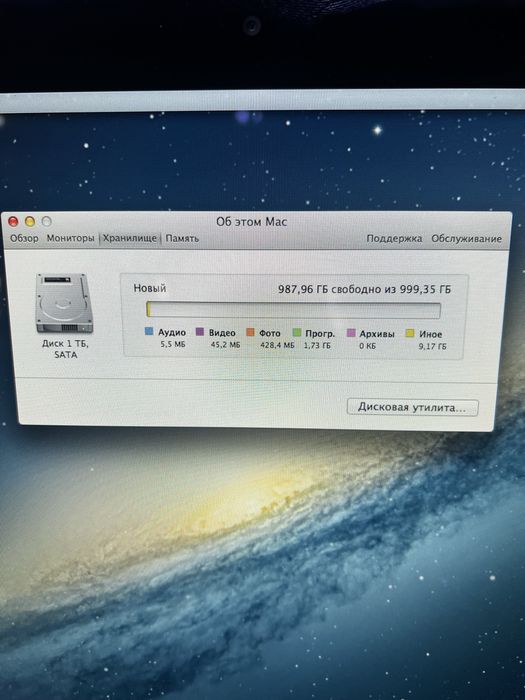Click the purple Видео color swatch
The image size is (525, 700).
point(200,332)
